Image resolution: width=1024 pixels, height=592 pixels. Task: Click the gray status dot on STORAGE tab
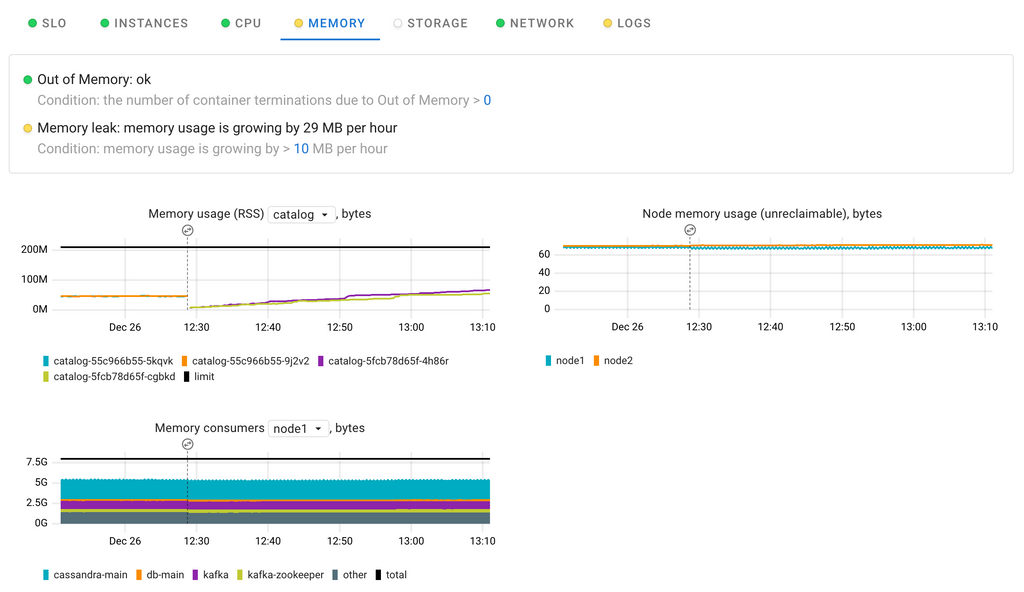tap(398, 23)
